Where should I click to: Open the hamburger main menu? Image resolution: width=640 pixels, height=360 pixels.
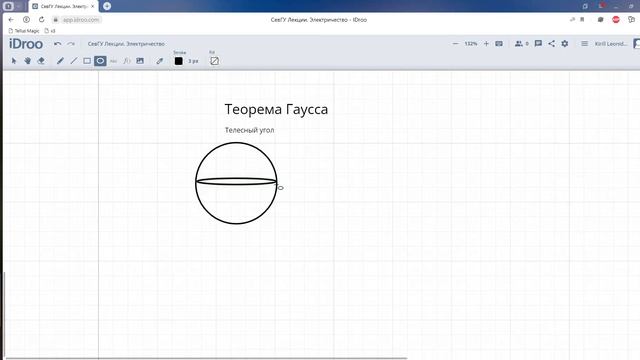point(584,44)
